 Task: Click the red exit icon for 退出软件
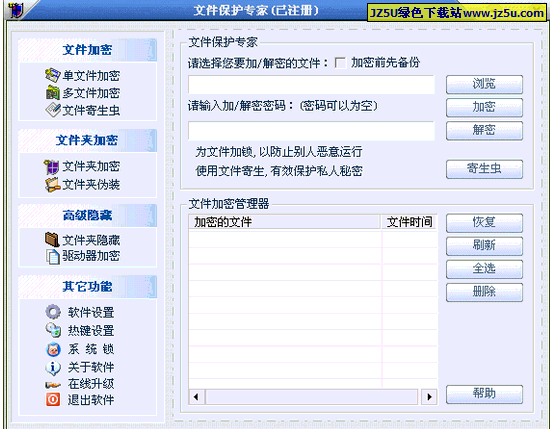click(x=53, y=400)
